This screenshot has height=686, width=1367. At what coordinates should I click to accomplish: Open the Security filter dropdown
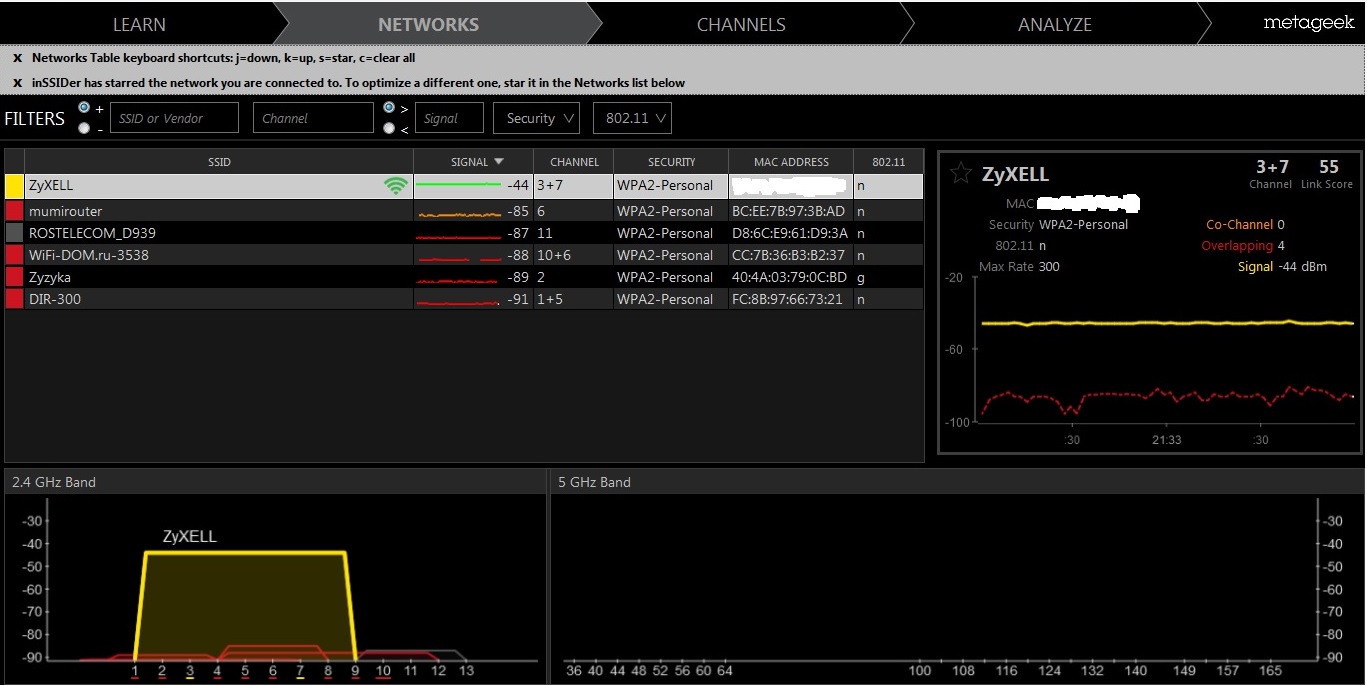pos(536,118)
